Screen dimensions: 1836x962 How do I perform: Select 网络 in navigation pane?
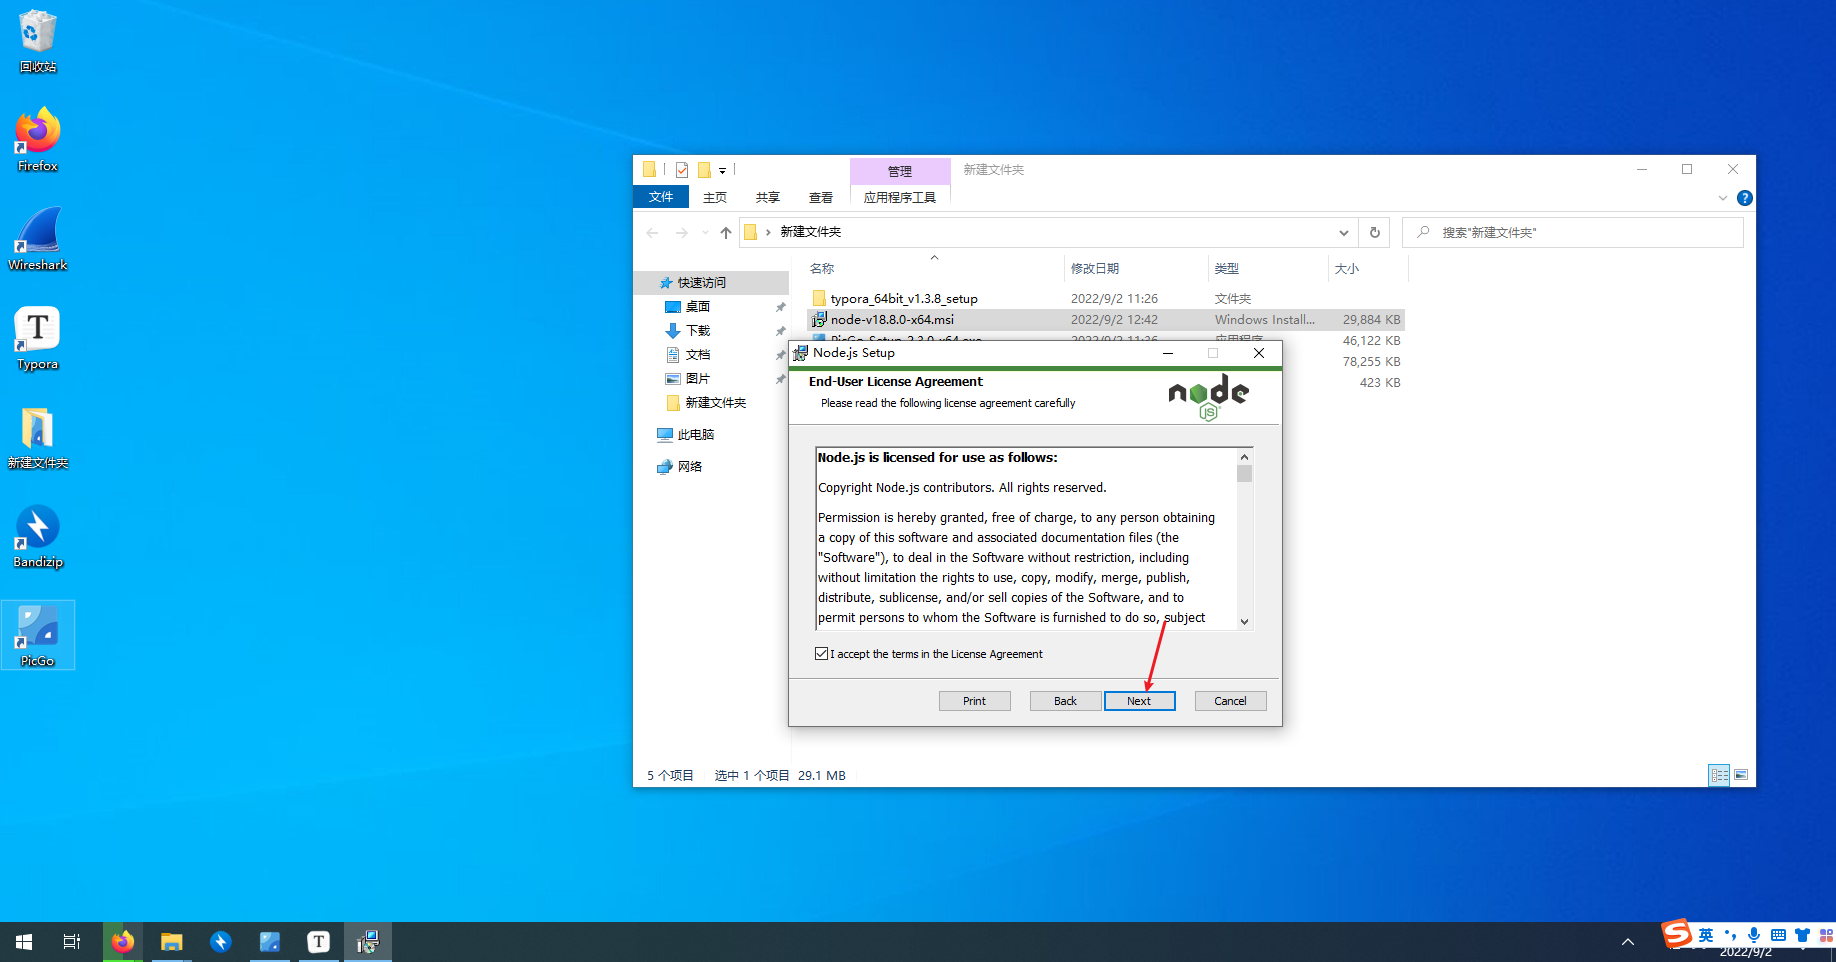click(690, 467)
